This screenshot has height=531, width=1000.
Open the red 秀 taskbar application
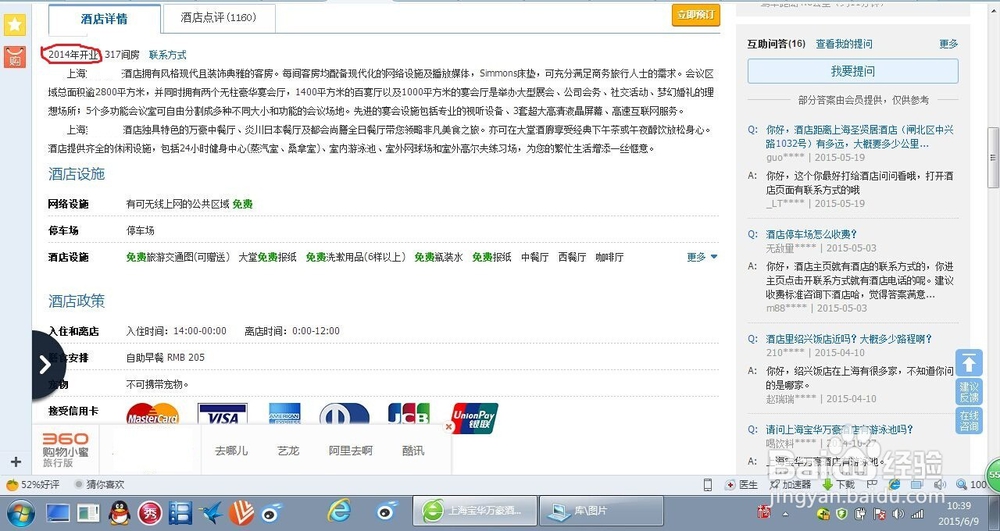(150, 513)
